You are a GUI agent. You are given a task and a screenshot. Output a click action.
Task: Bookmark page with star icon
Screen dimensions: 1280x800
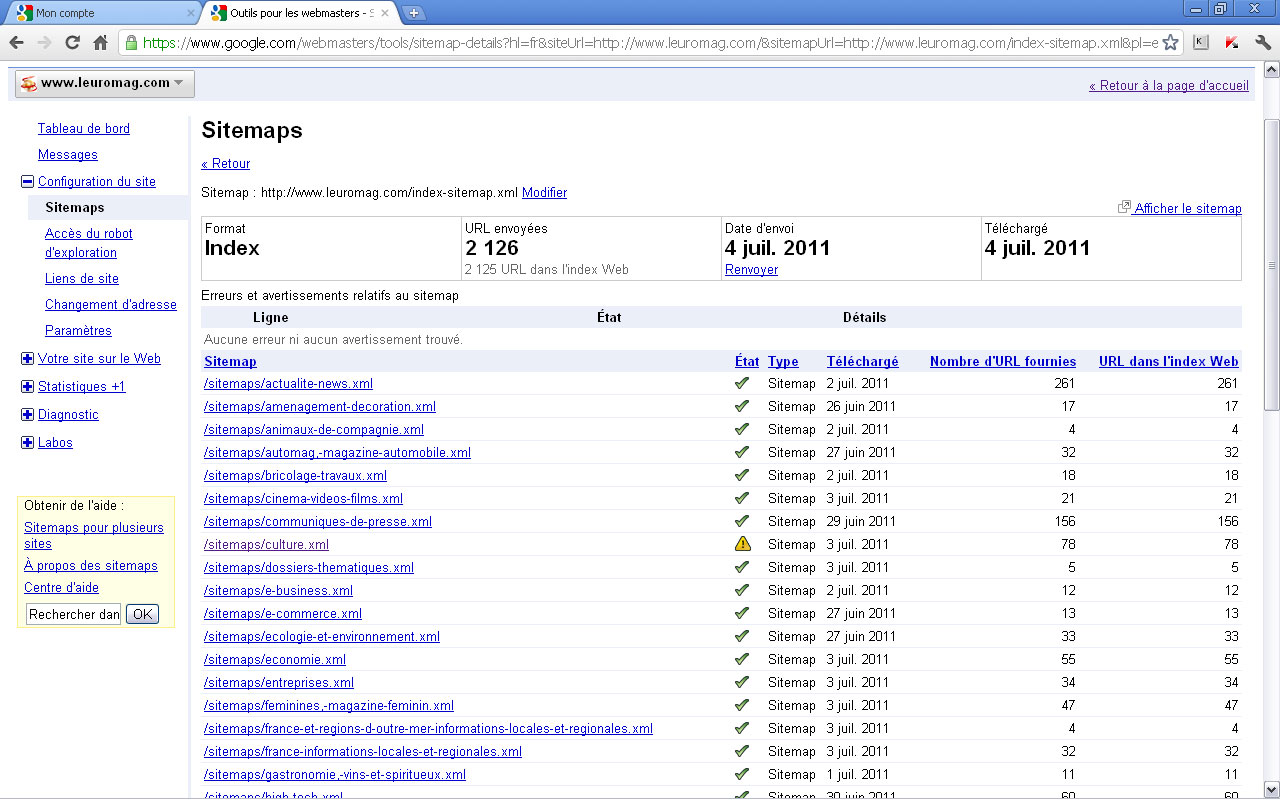pyautogui.click(x=1170, y=43)
